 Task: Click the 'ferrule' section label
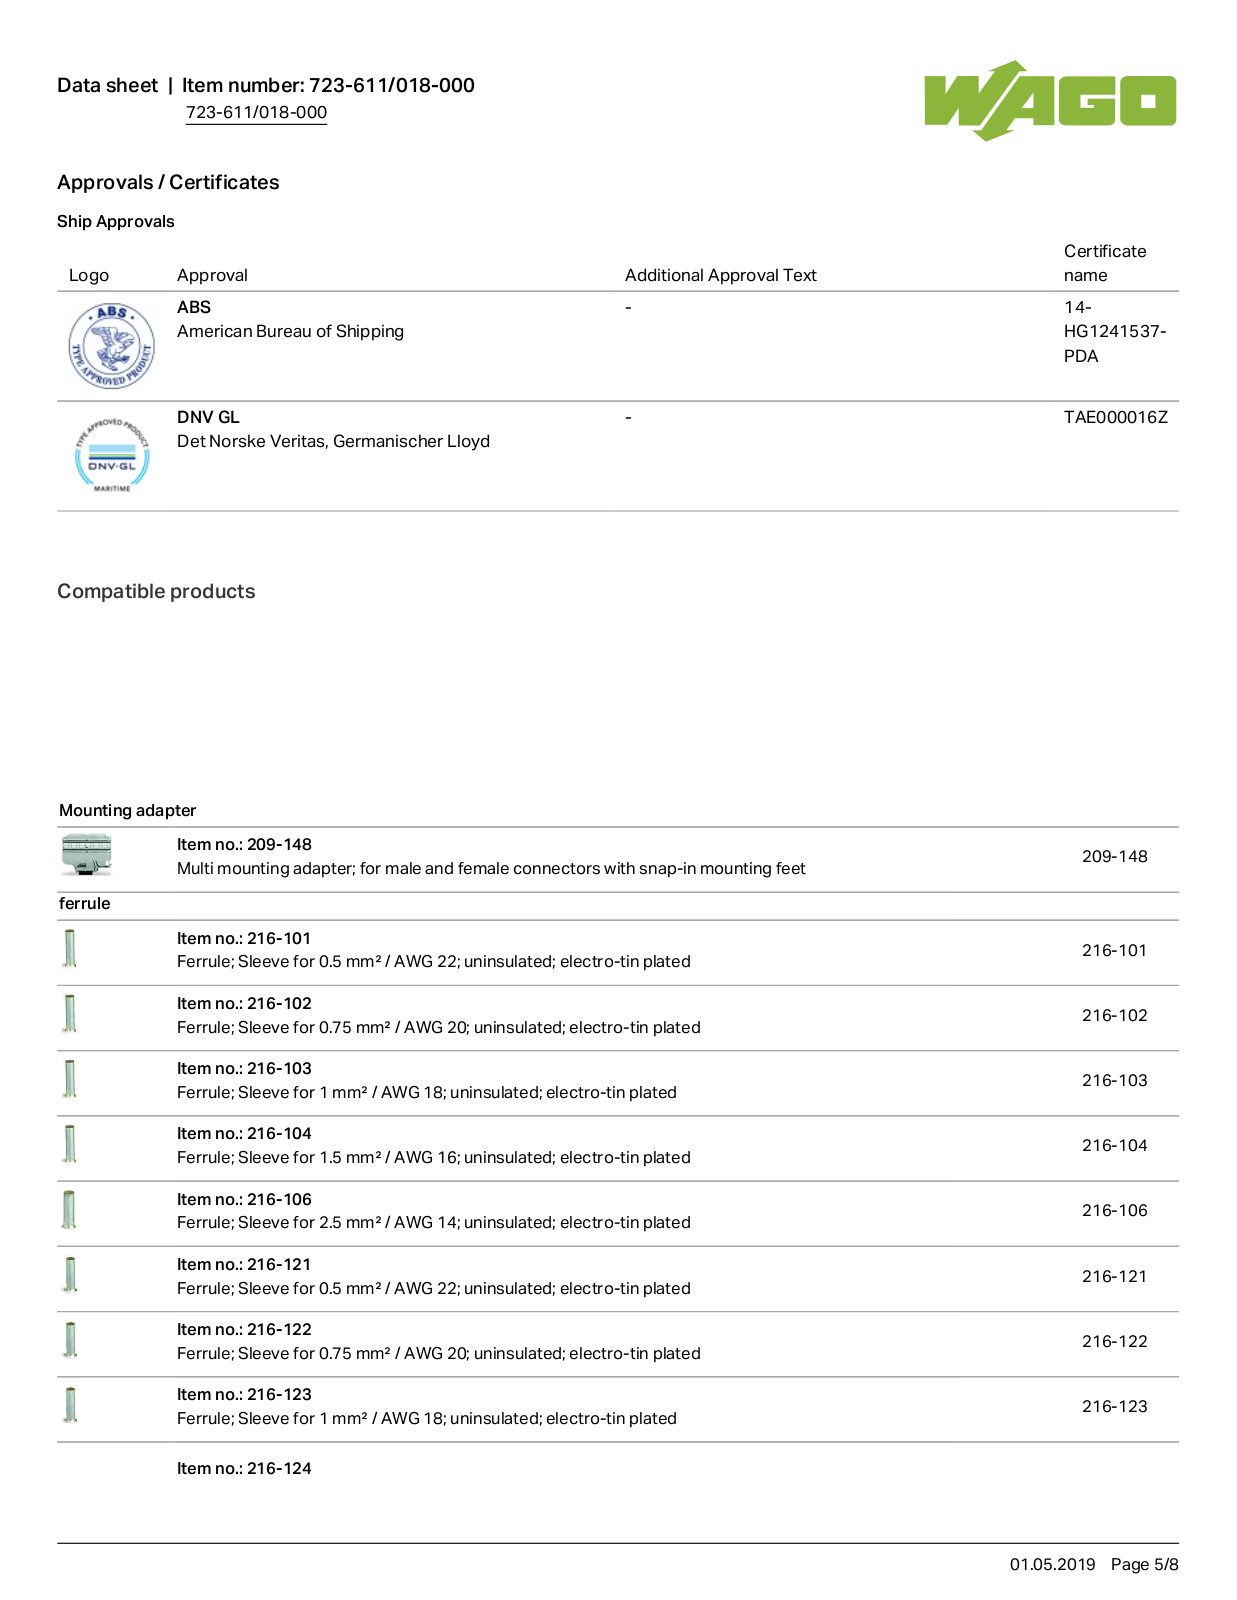pos(85,903)
